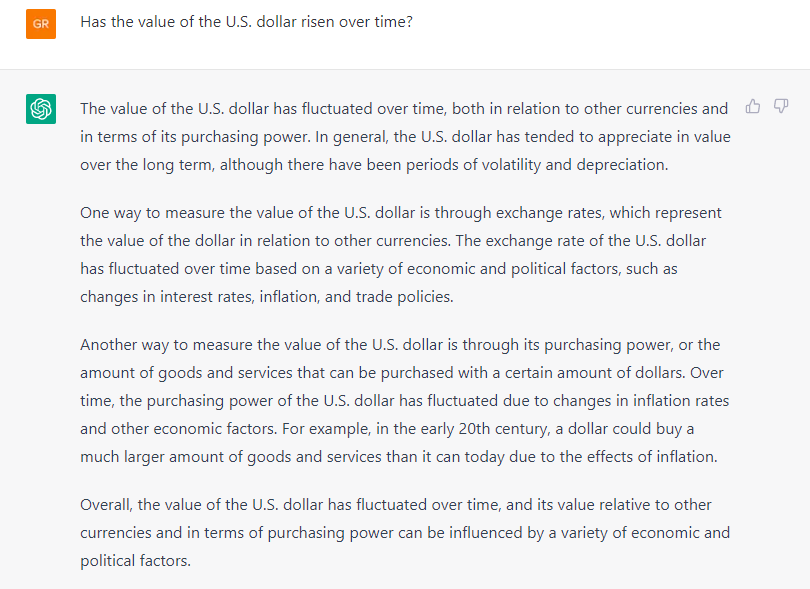810x589 pixels.
Task: Click the thumbs down feedback icon
Action: point(781,106)
